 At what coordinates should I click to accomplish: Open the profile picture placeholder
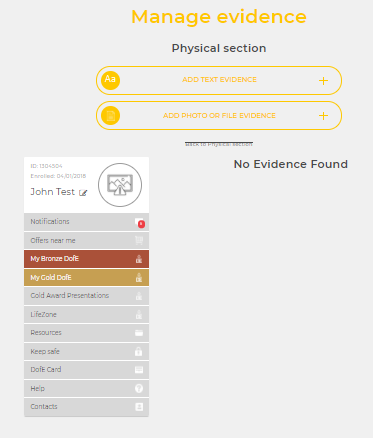[x=120, y=185]
